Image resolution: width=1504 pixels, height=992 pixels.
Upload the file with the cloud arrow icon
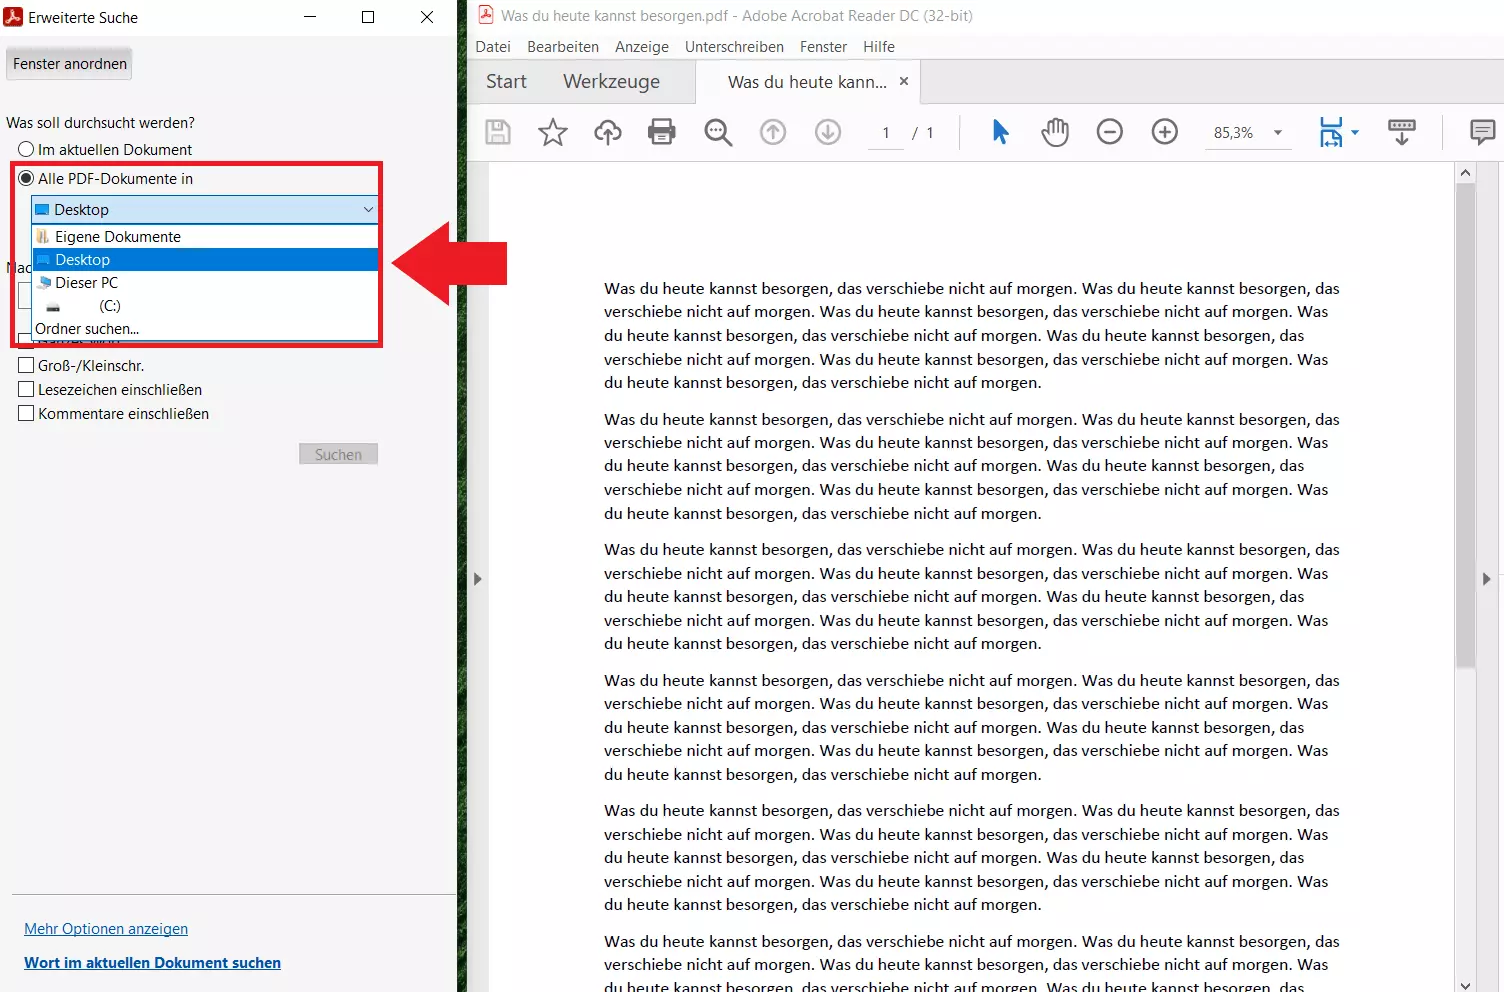tap(608, 132)
